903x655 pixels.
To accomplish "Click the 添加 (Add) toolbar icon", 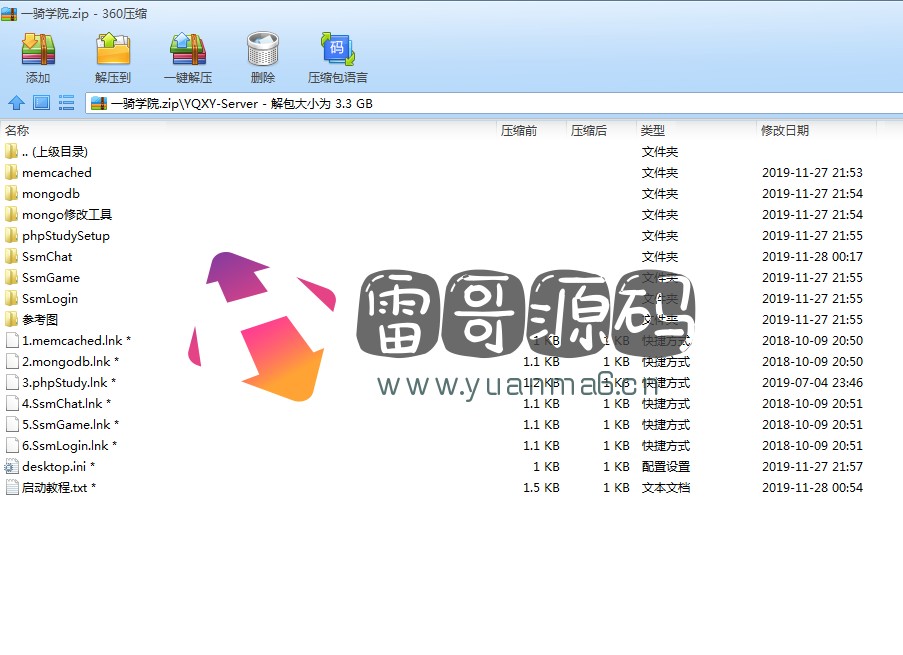I will tap(38, 56).
